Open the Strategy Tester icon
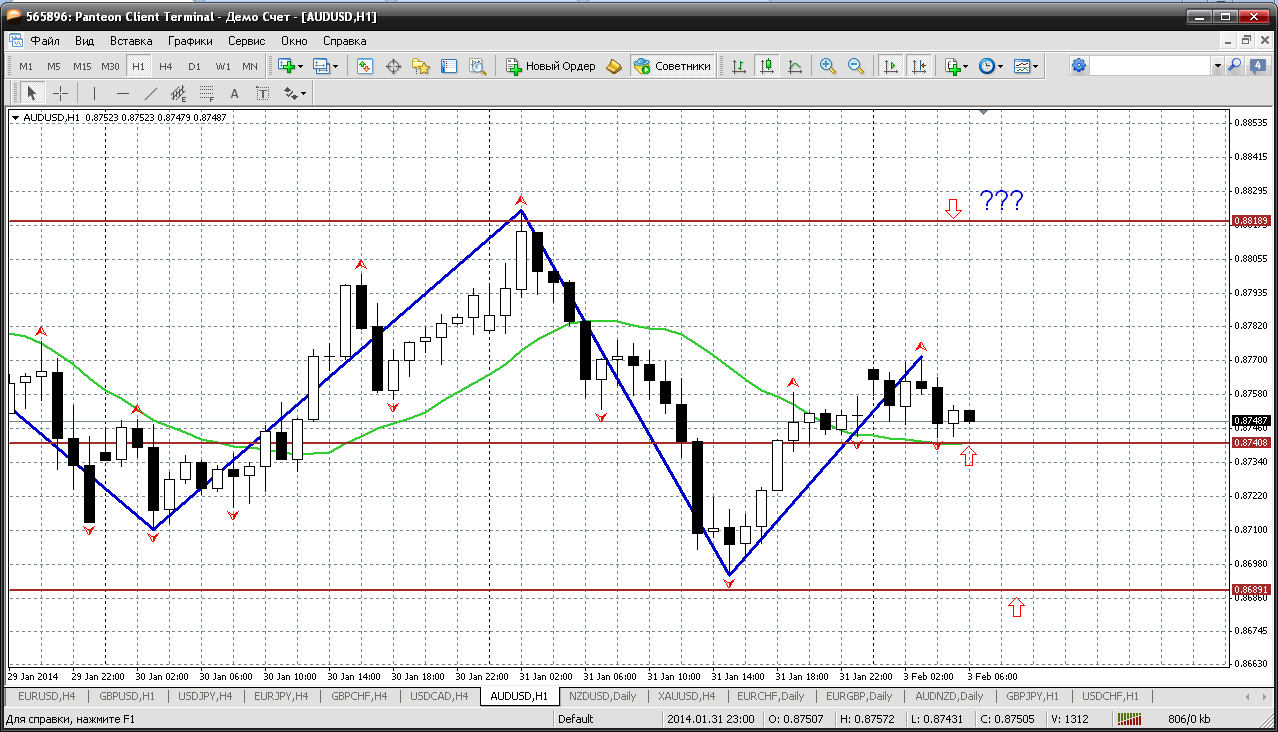1278x732 pixels. point(477,66)
